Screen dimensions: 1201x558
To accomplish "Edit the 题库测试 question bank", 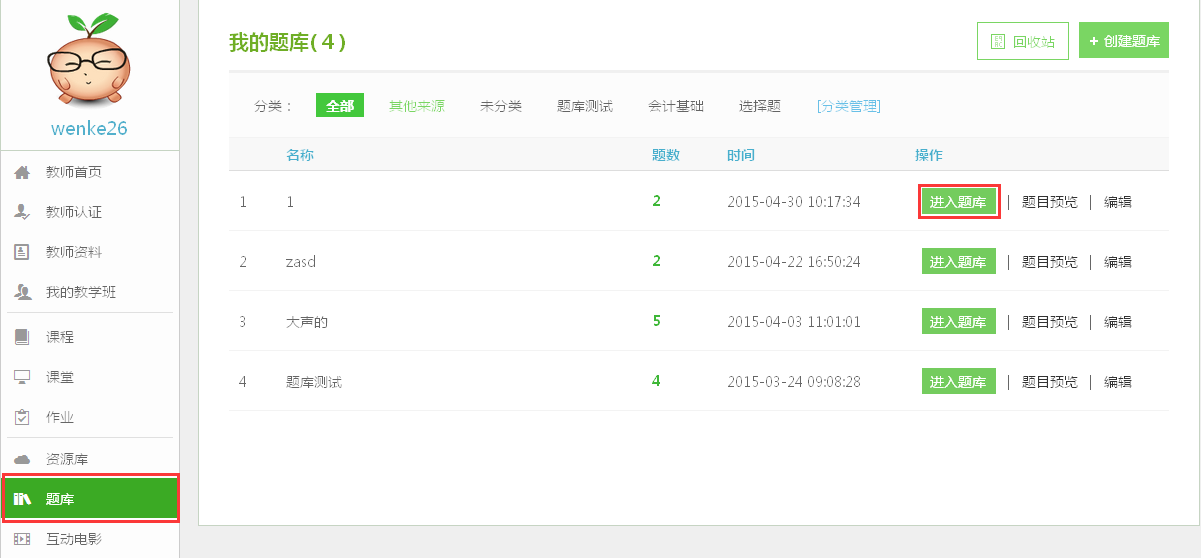I will coord(1118,381).
